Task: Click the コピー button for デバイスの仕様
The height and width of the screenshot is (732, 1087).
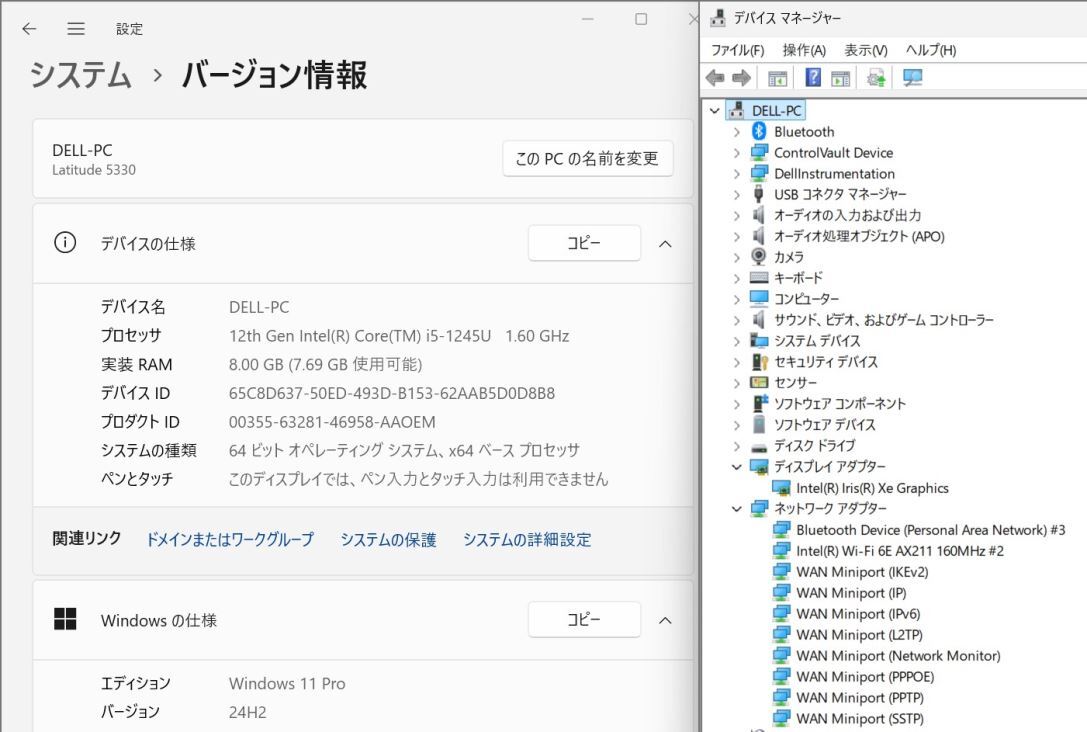Action: coord(583,242)
